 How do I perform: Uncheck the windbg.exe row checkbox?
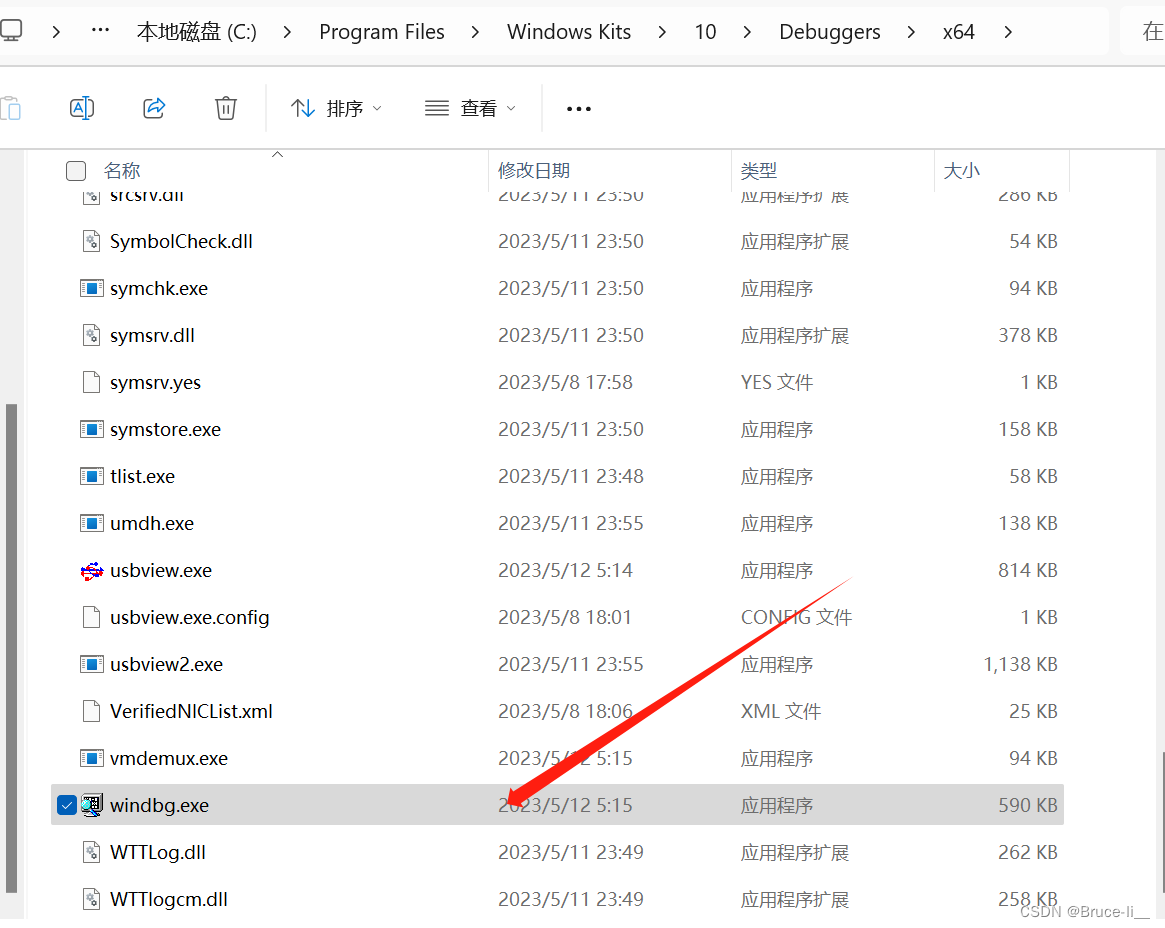point(67,805)
